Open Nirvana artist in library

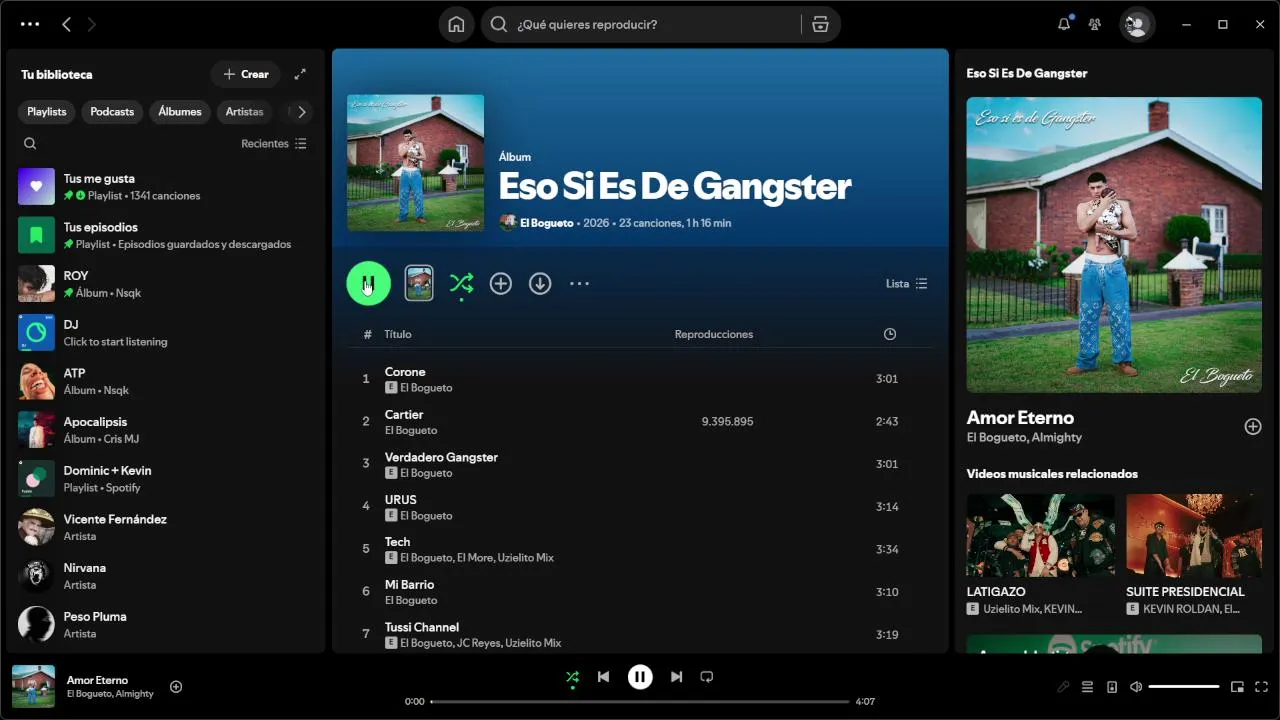(166, 576)
